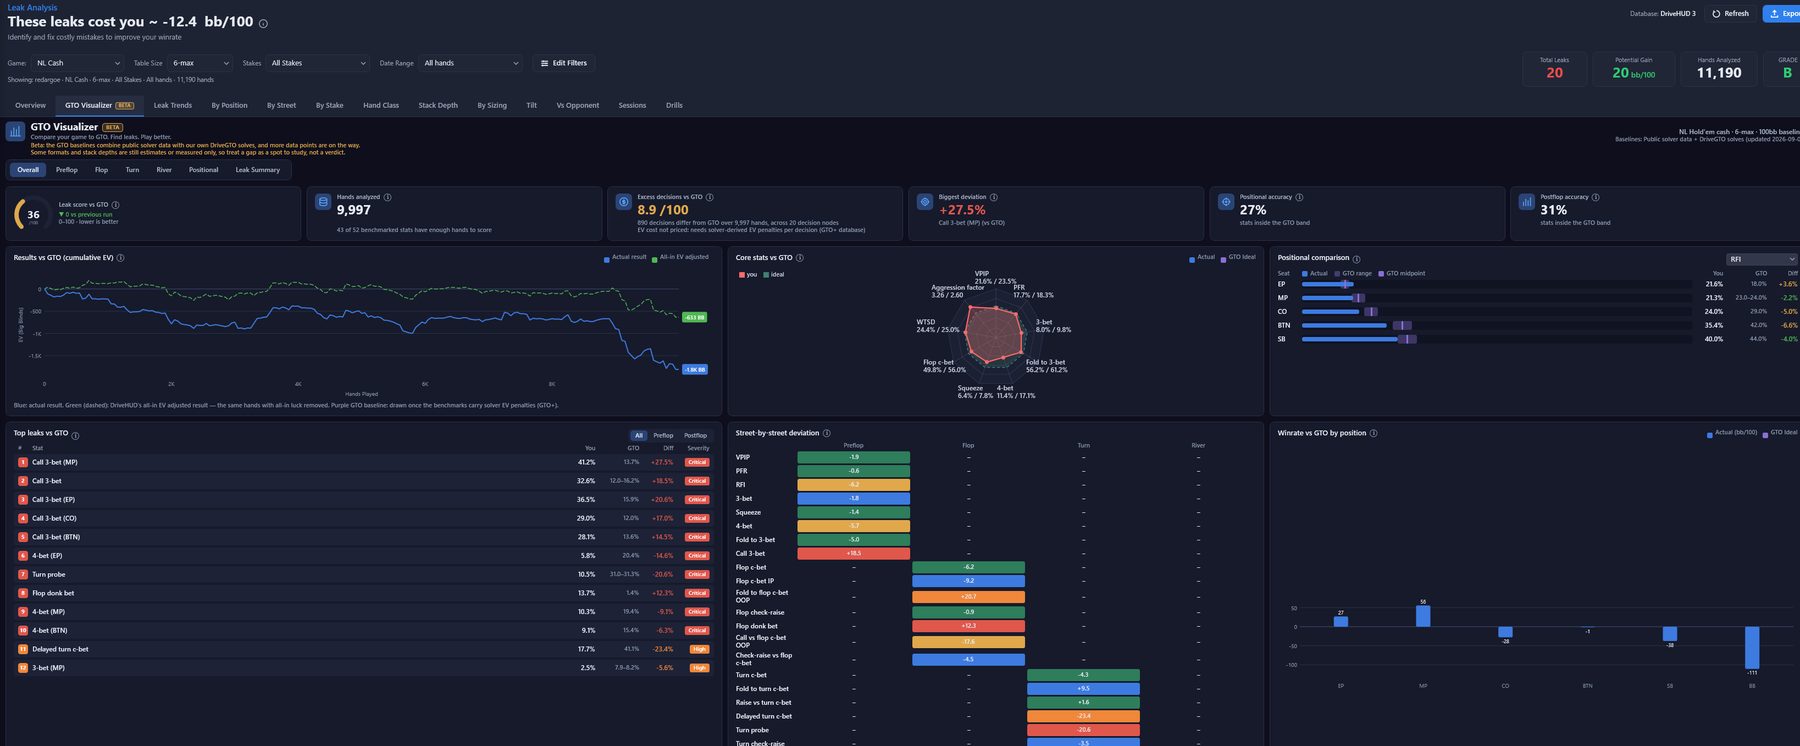Viewport: 1800px width, 746px height.
Task: Click the BTN bar in Positional comparison
Action: point(1344,325)
